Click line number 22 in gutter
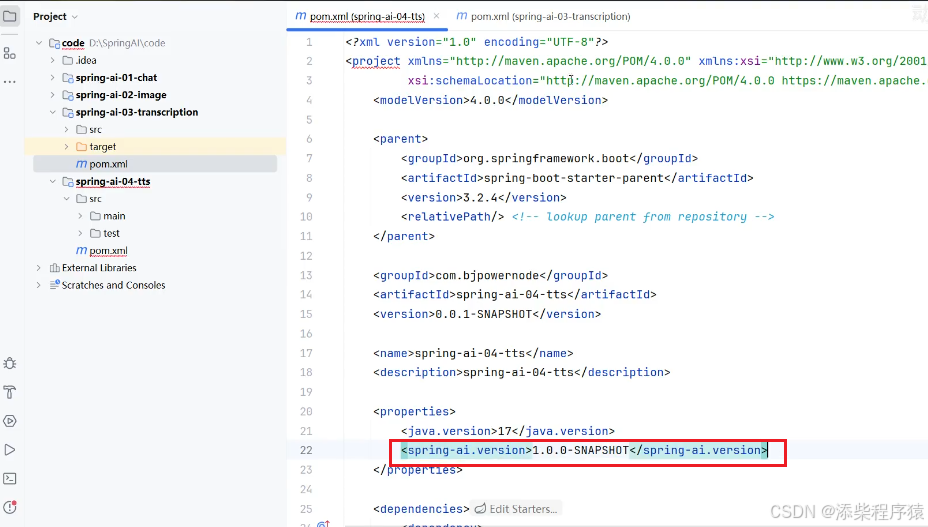Image resolution: width=928 pixels, height=527 pixels. coord(306,450)
